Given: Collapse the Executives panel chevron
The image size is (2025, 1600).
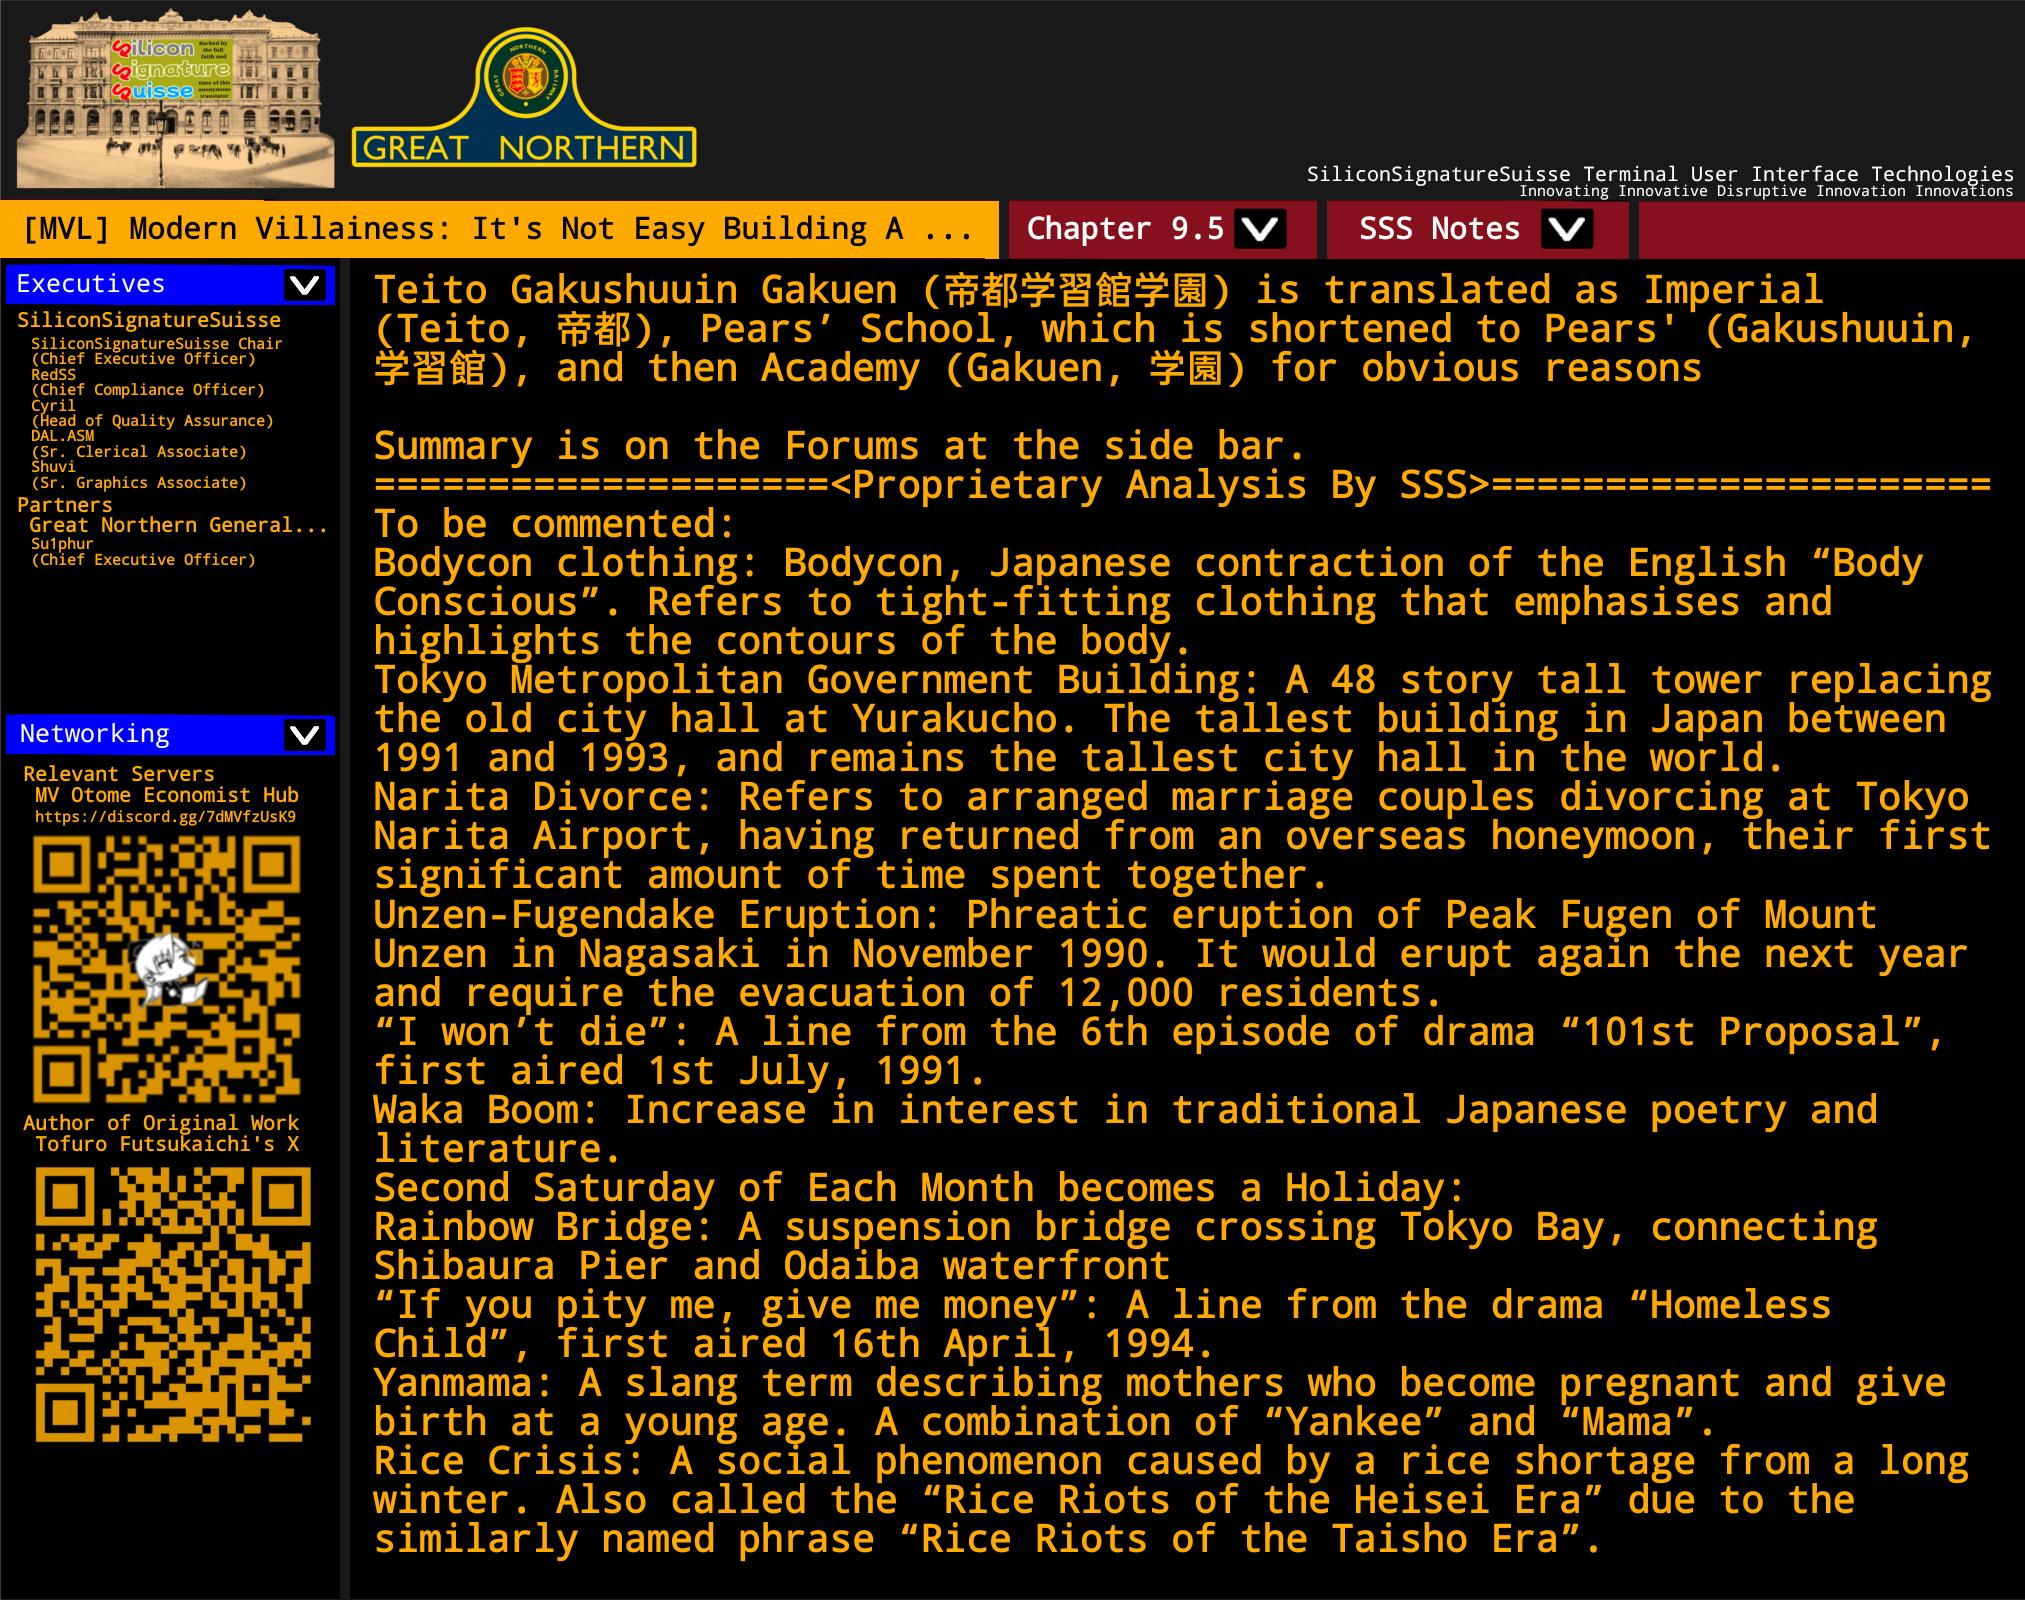Looking at the screenshot, I should 304,285.
